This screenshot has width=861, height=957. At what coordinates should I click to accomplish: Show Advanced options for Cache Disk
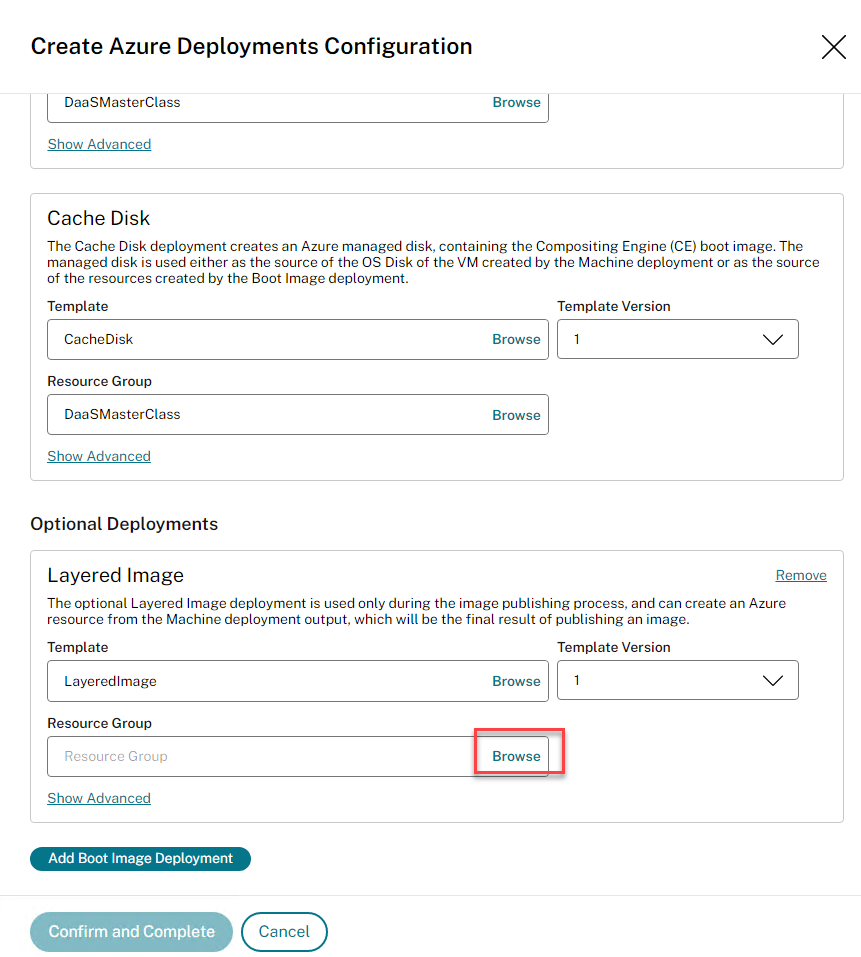(x=99, y=456)
